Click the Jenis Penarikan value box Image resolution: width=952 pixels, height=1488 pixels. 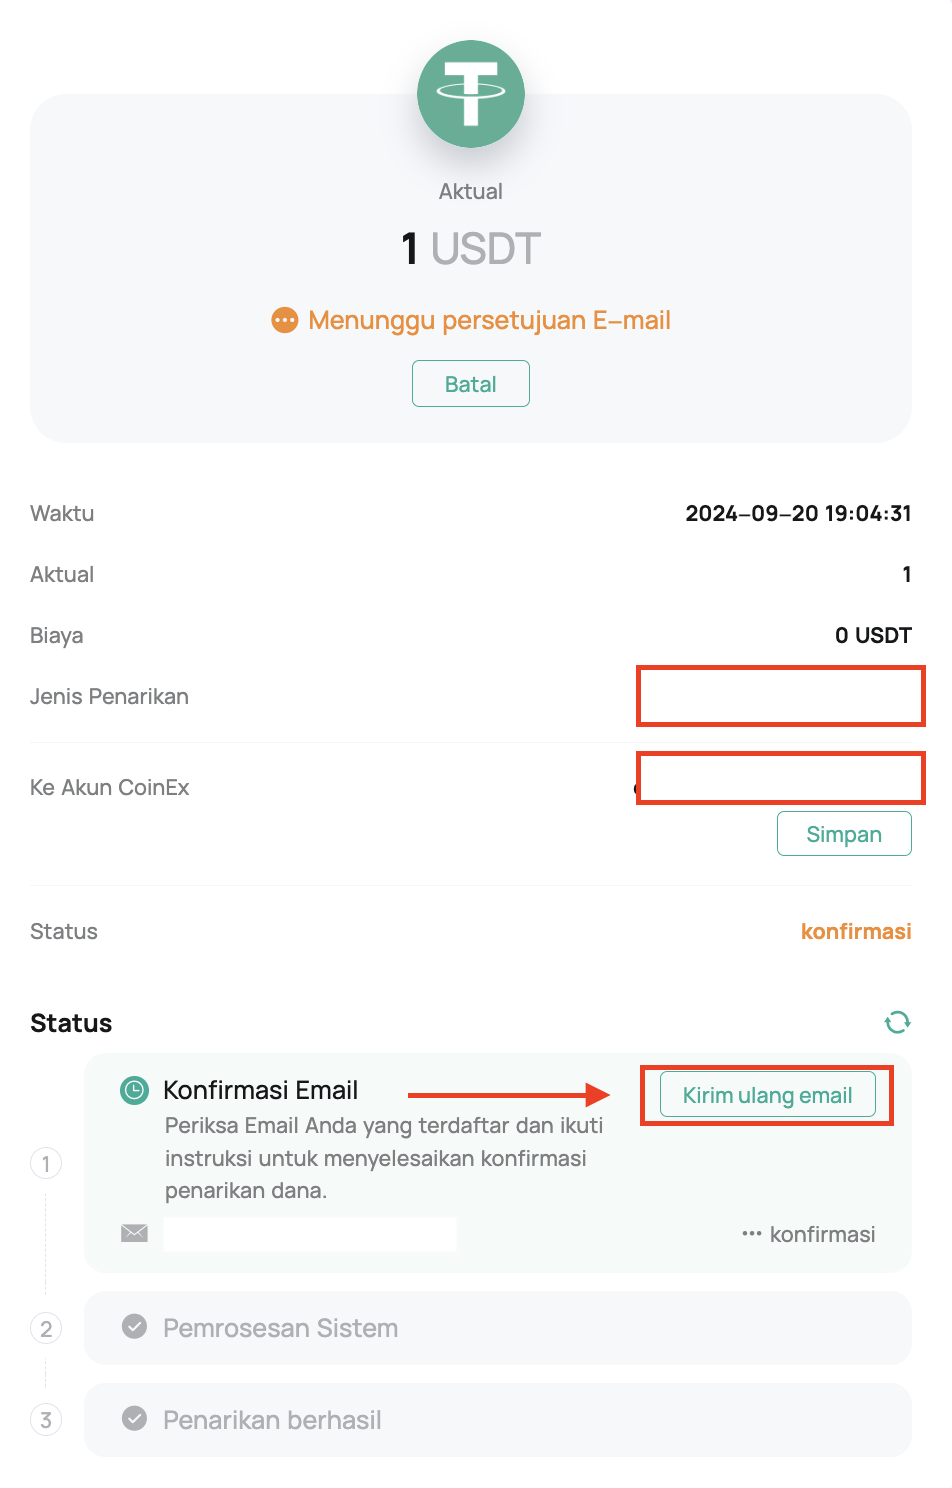coord(781,696)
